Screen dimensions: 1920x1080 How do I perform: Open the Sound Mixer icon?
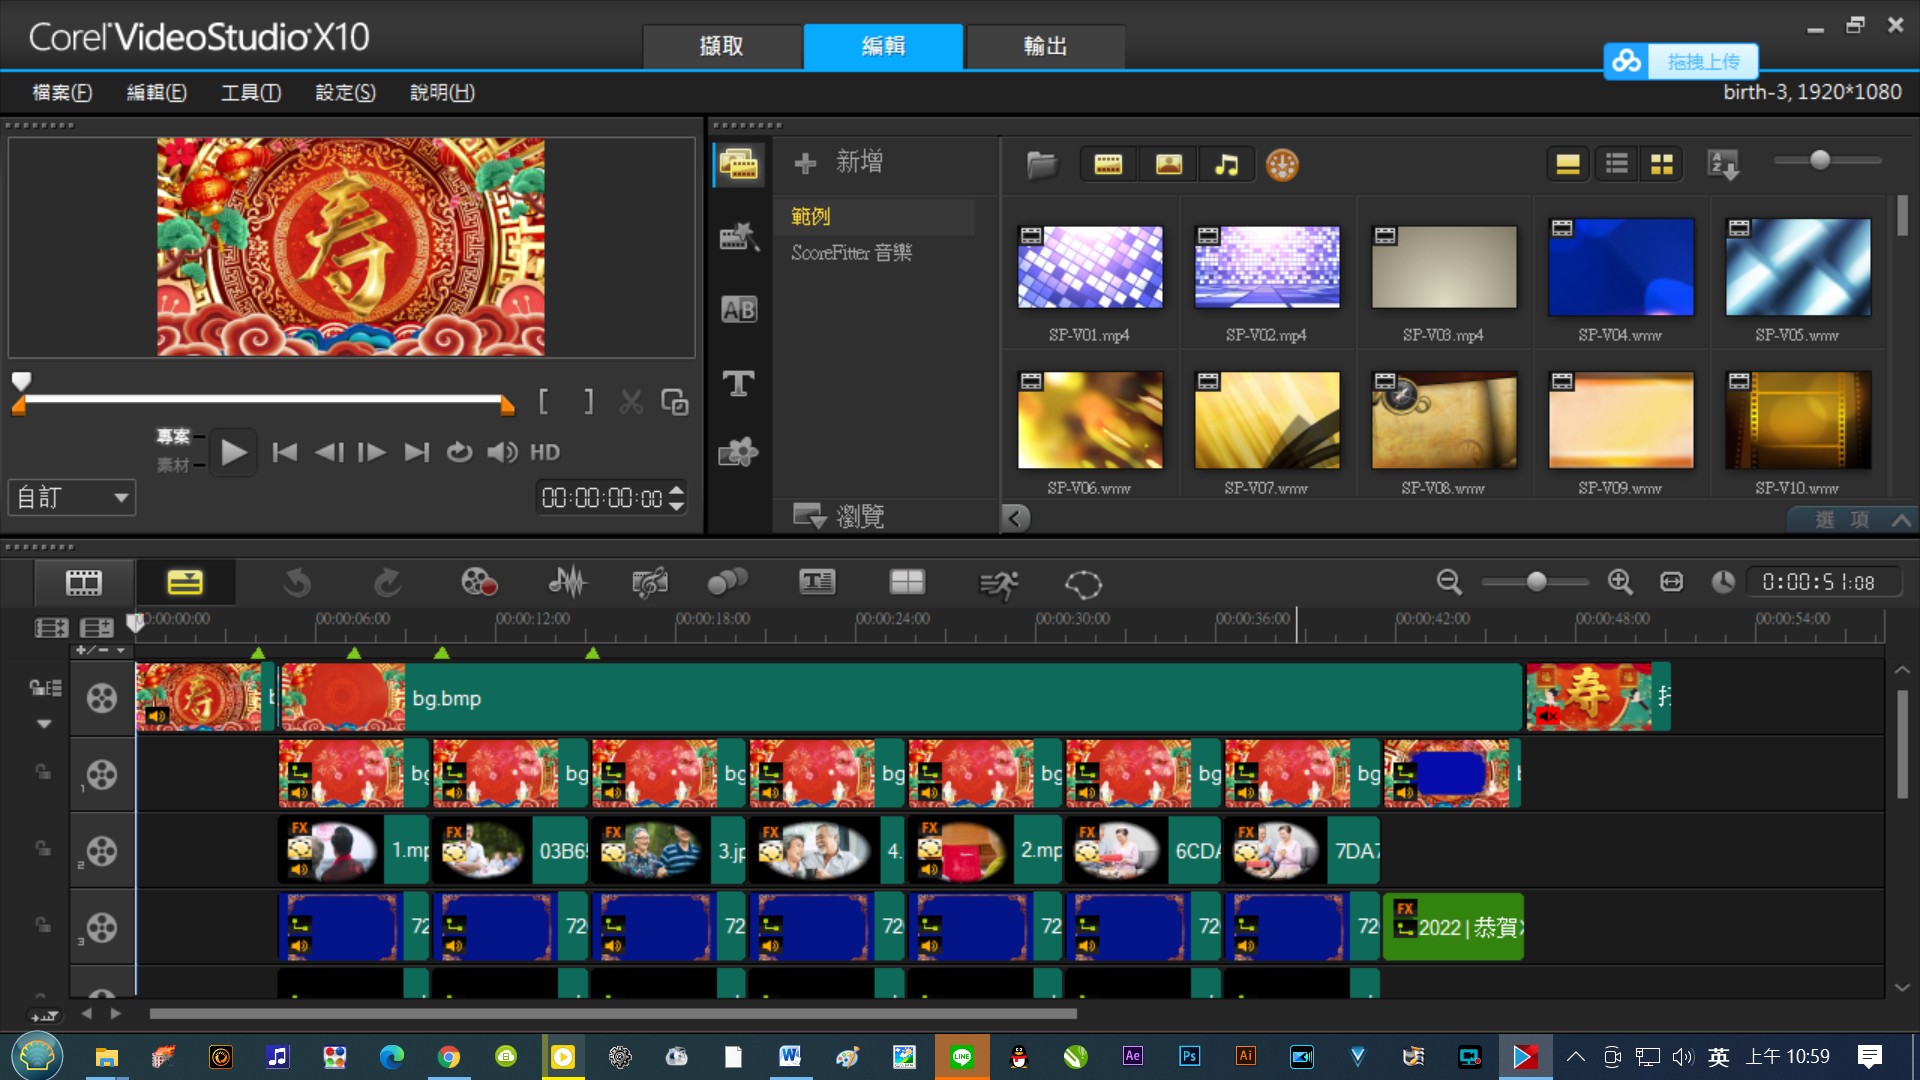click(567, 583)
